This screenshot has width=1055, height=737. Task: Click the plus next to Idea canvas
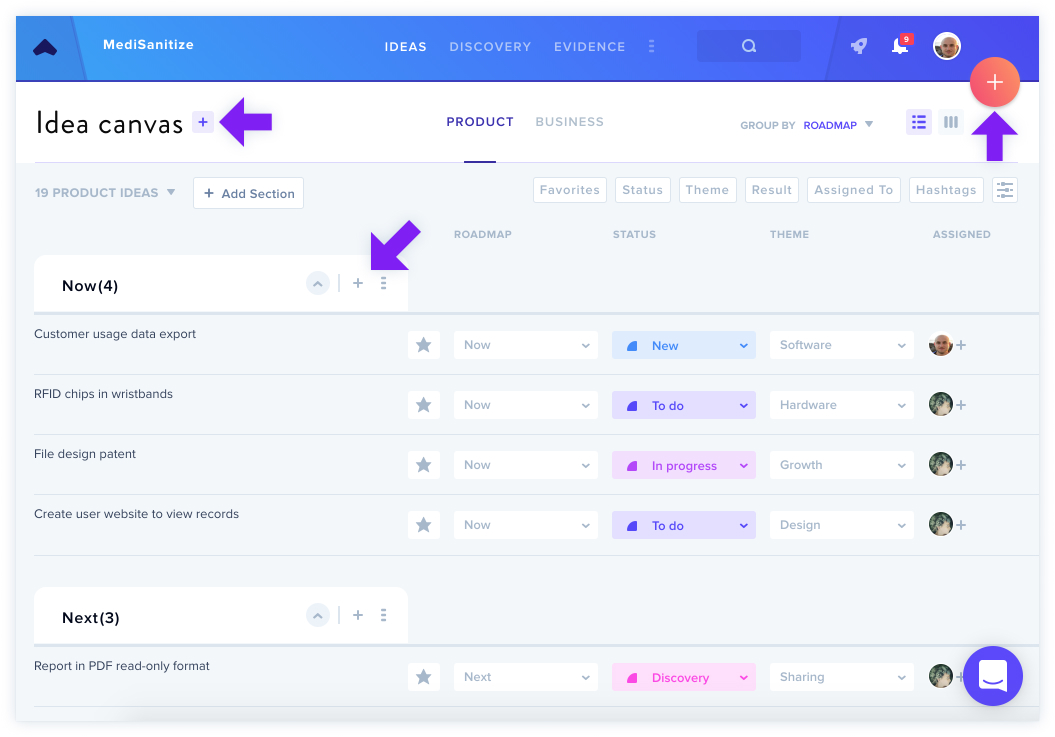203,122
